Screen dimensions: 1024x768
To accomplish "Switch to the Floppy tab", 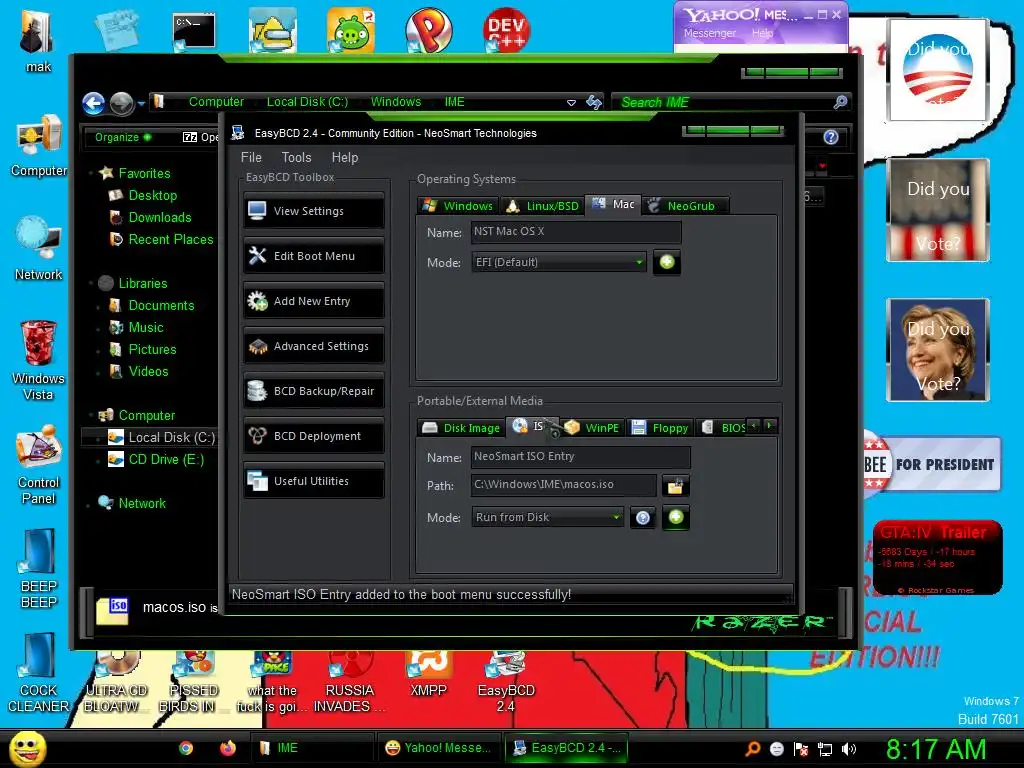I will pyautogui.click(x=660, y=428).
